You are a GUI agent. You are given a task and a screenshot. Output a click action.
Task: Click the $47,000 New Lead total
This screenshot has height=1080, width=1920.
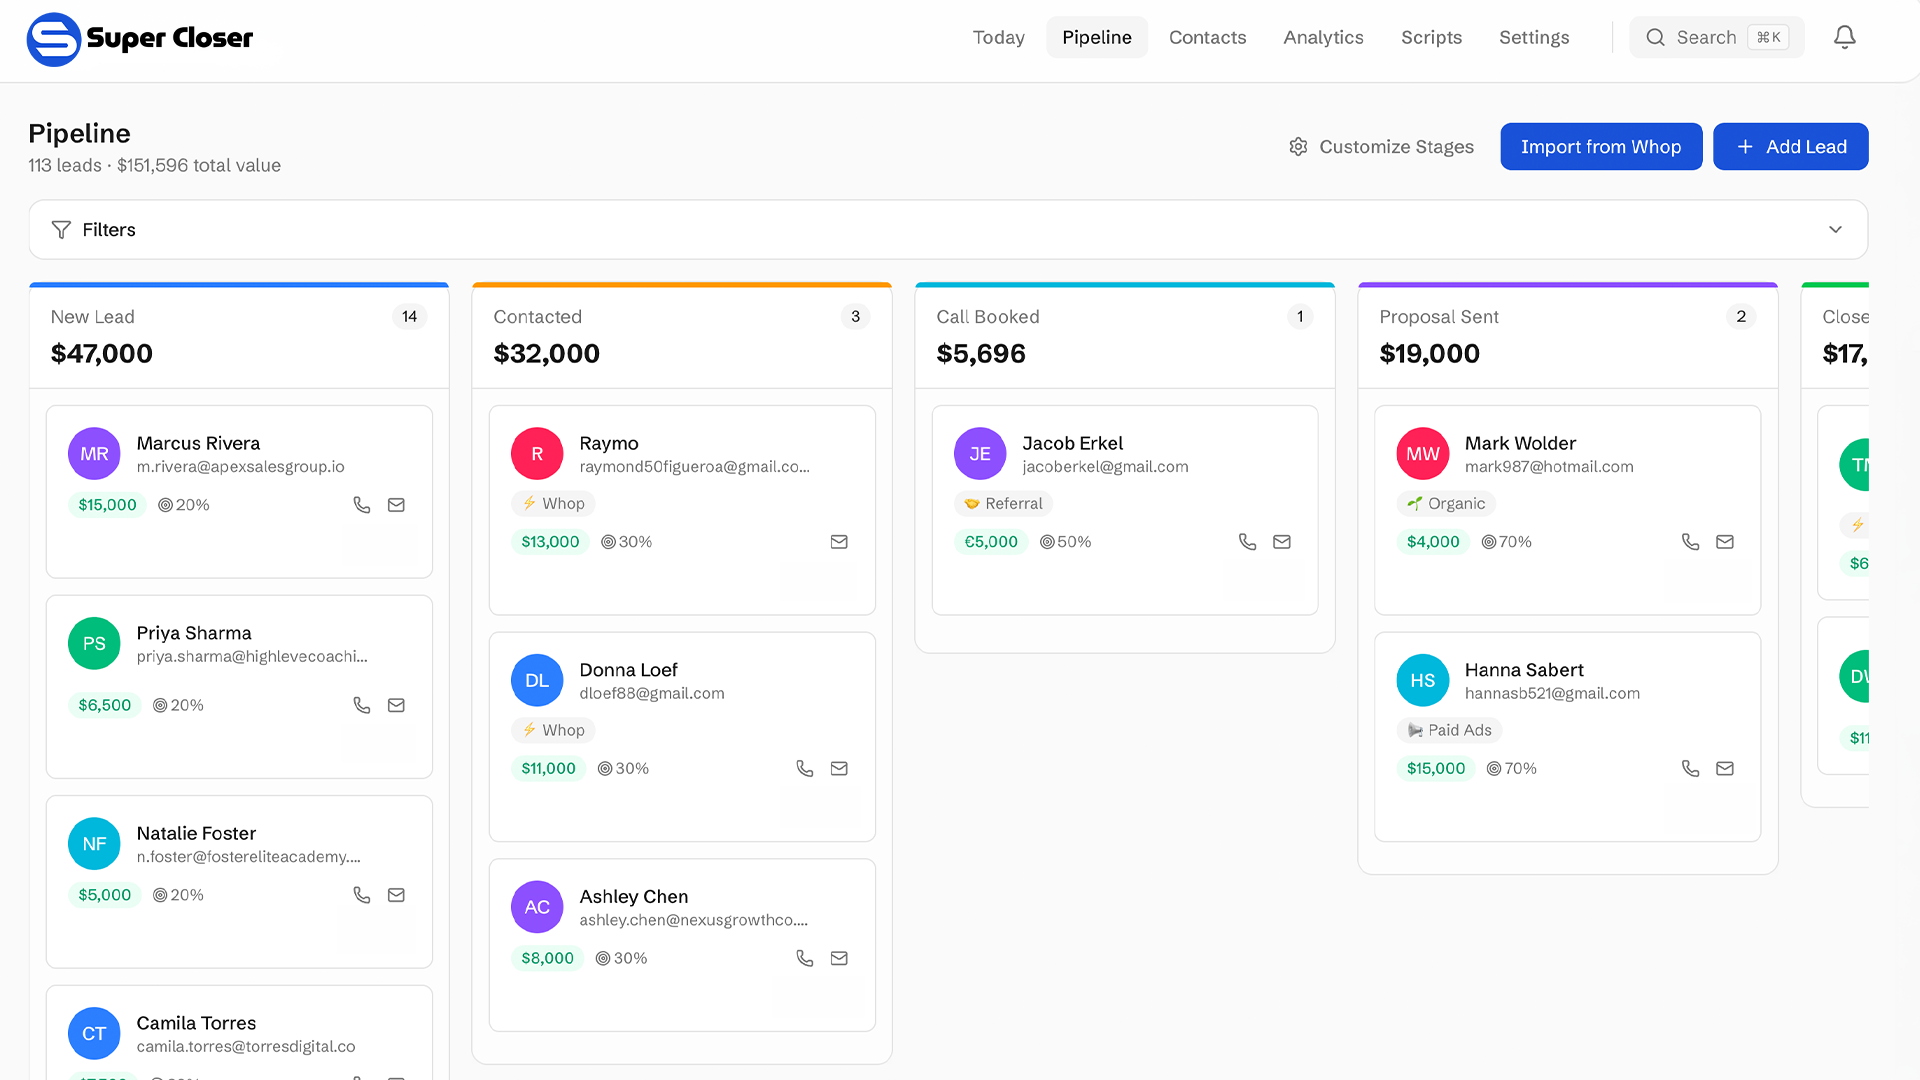[x=102, y=354]
